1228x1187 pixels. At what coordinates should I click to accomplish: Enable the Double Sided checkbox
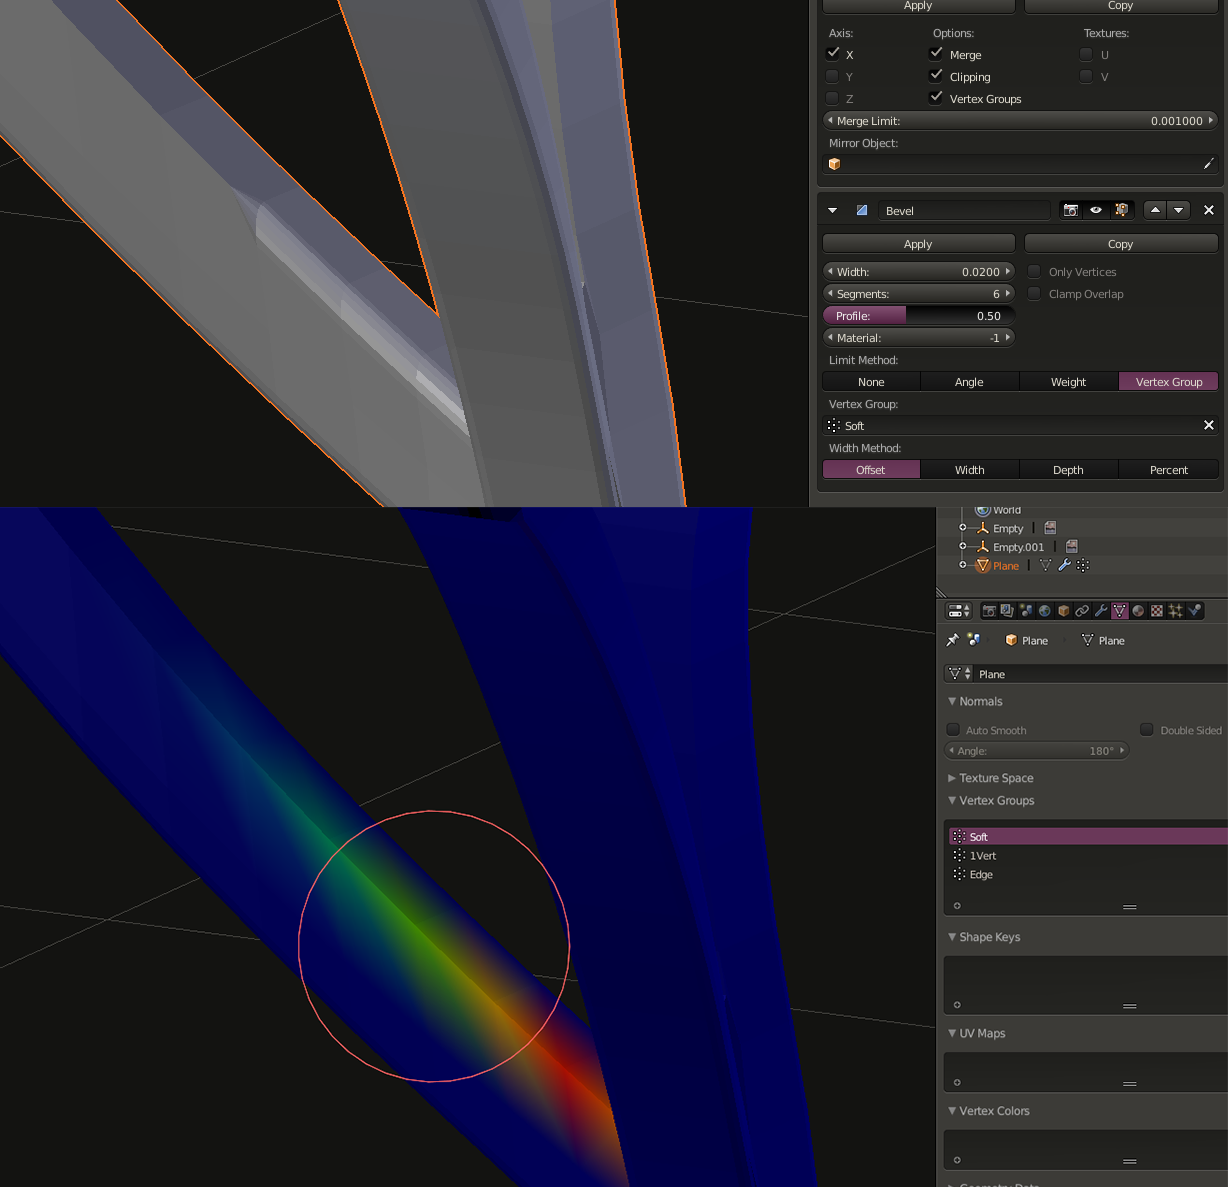[1147, 730]
